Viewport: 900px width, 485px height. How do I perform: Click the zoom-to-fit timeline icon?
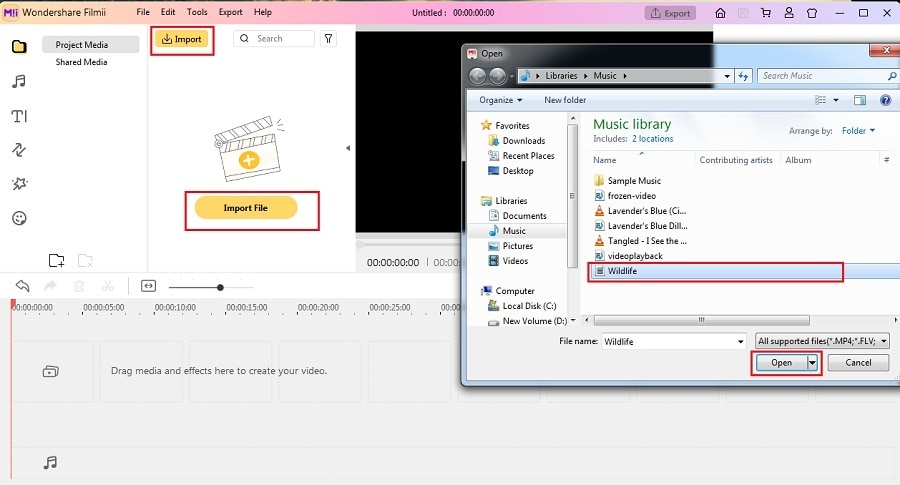[x=148, y=286]
